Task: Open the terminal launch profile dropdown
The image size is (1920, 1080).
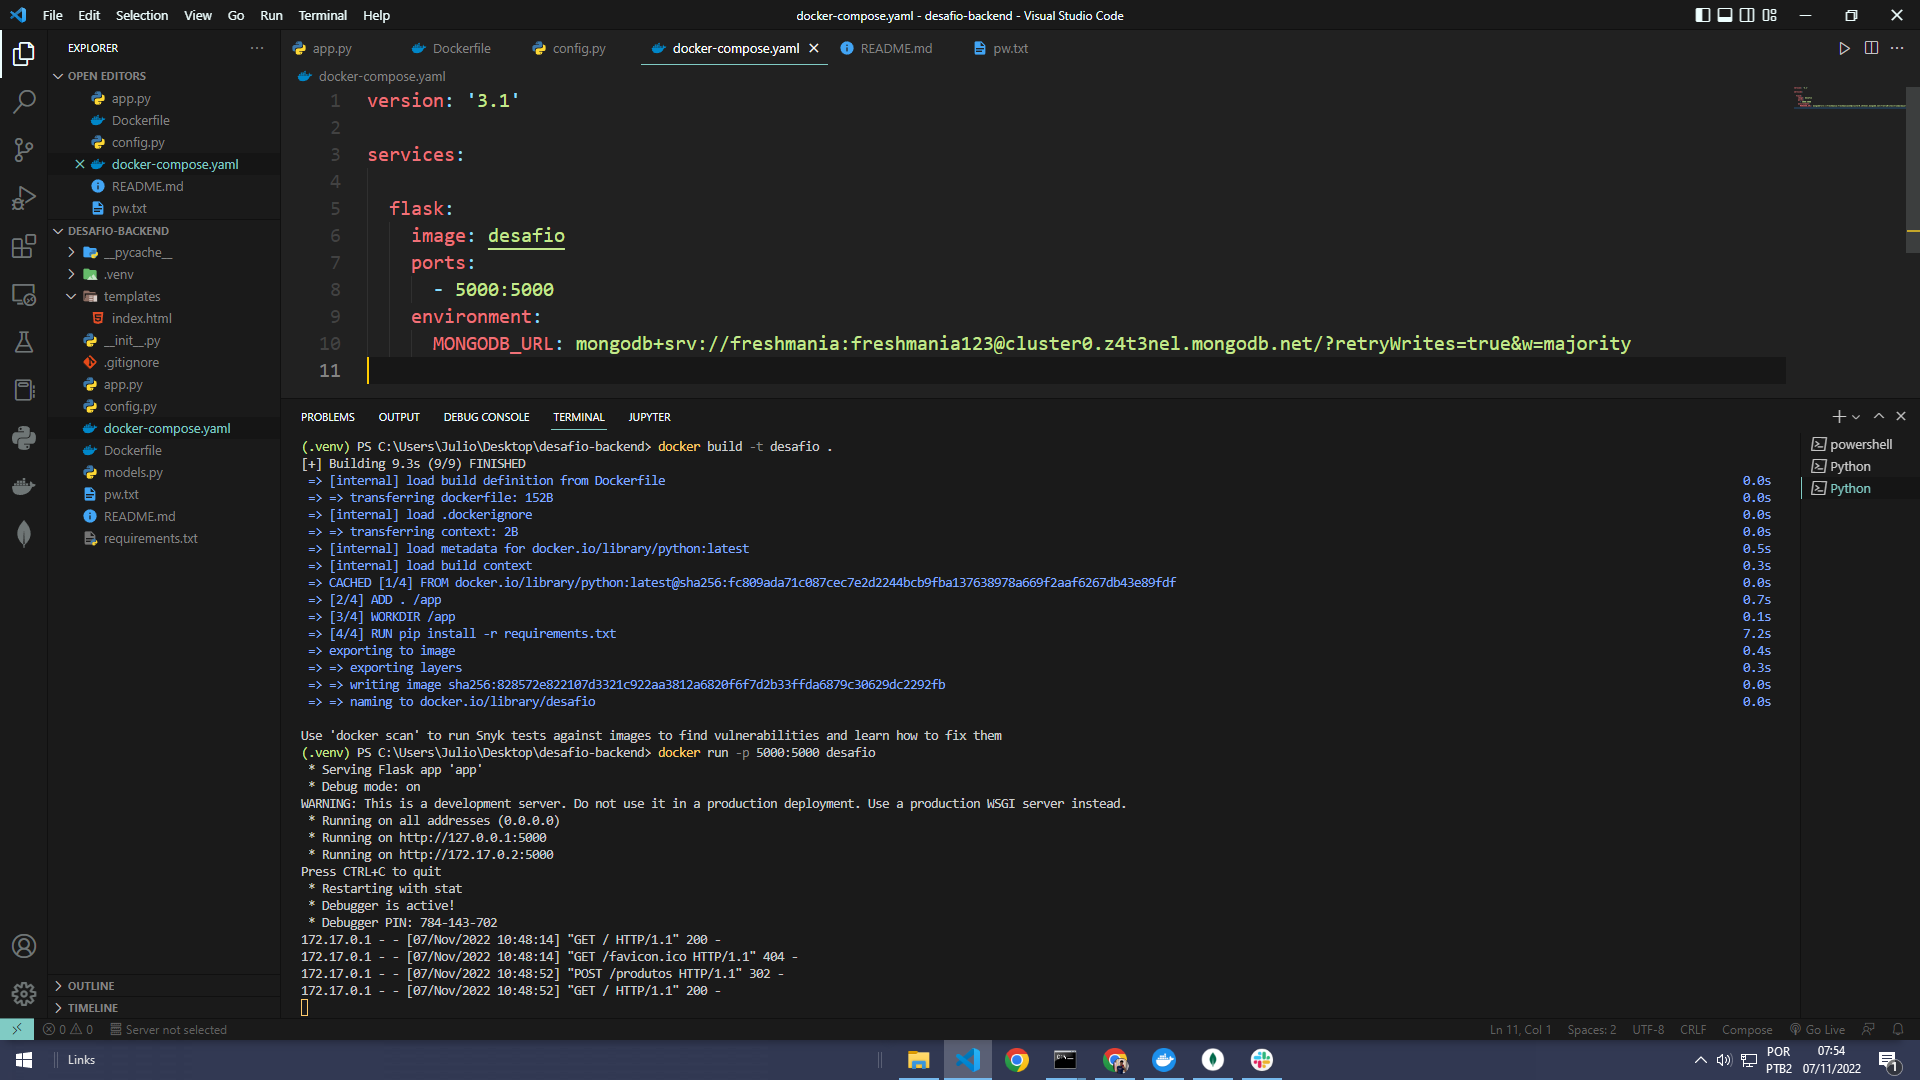Action: click(1856, 416)
